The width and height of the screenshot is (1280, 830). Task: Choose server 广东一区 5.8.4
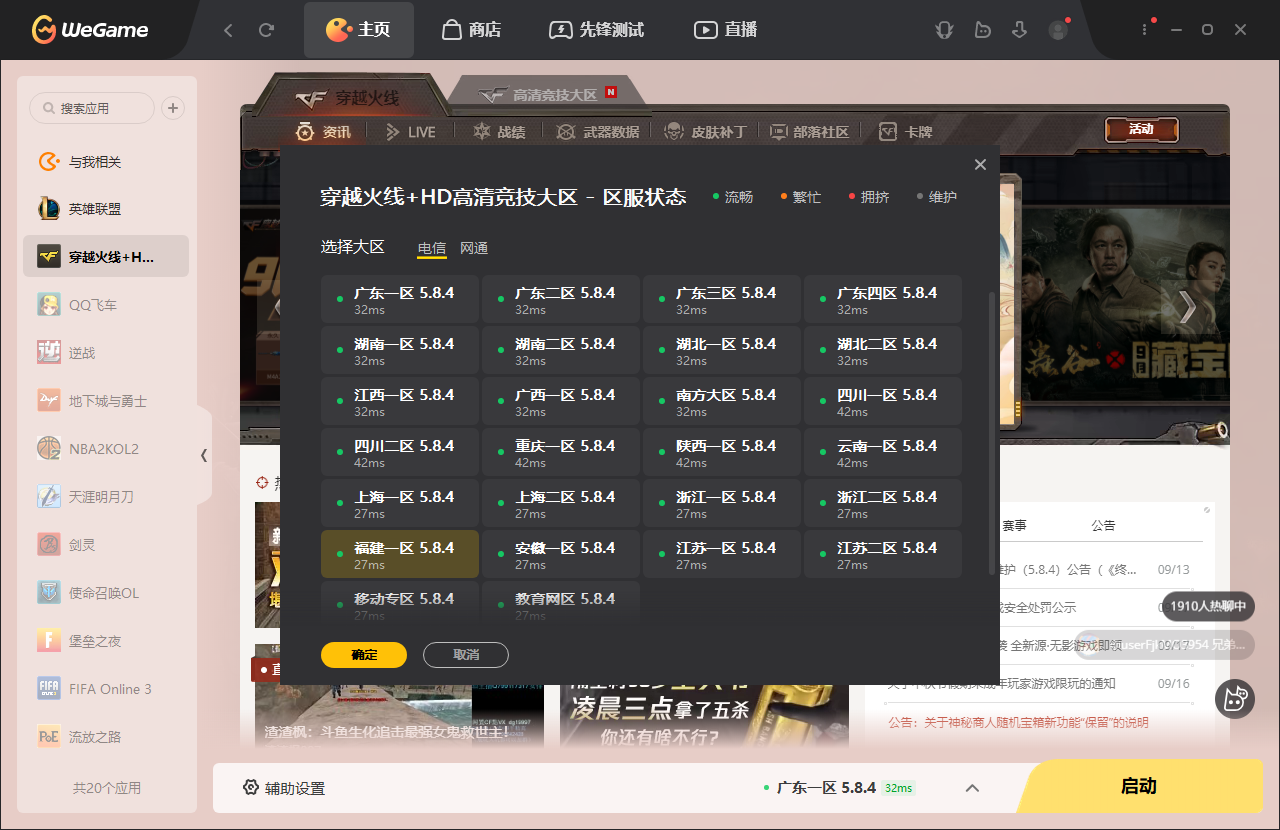[400, 299]
